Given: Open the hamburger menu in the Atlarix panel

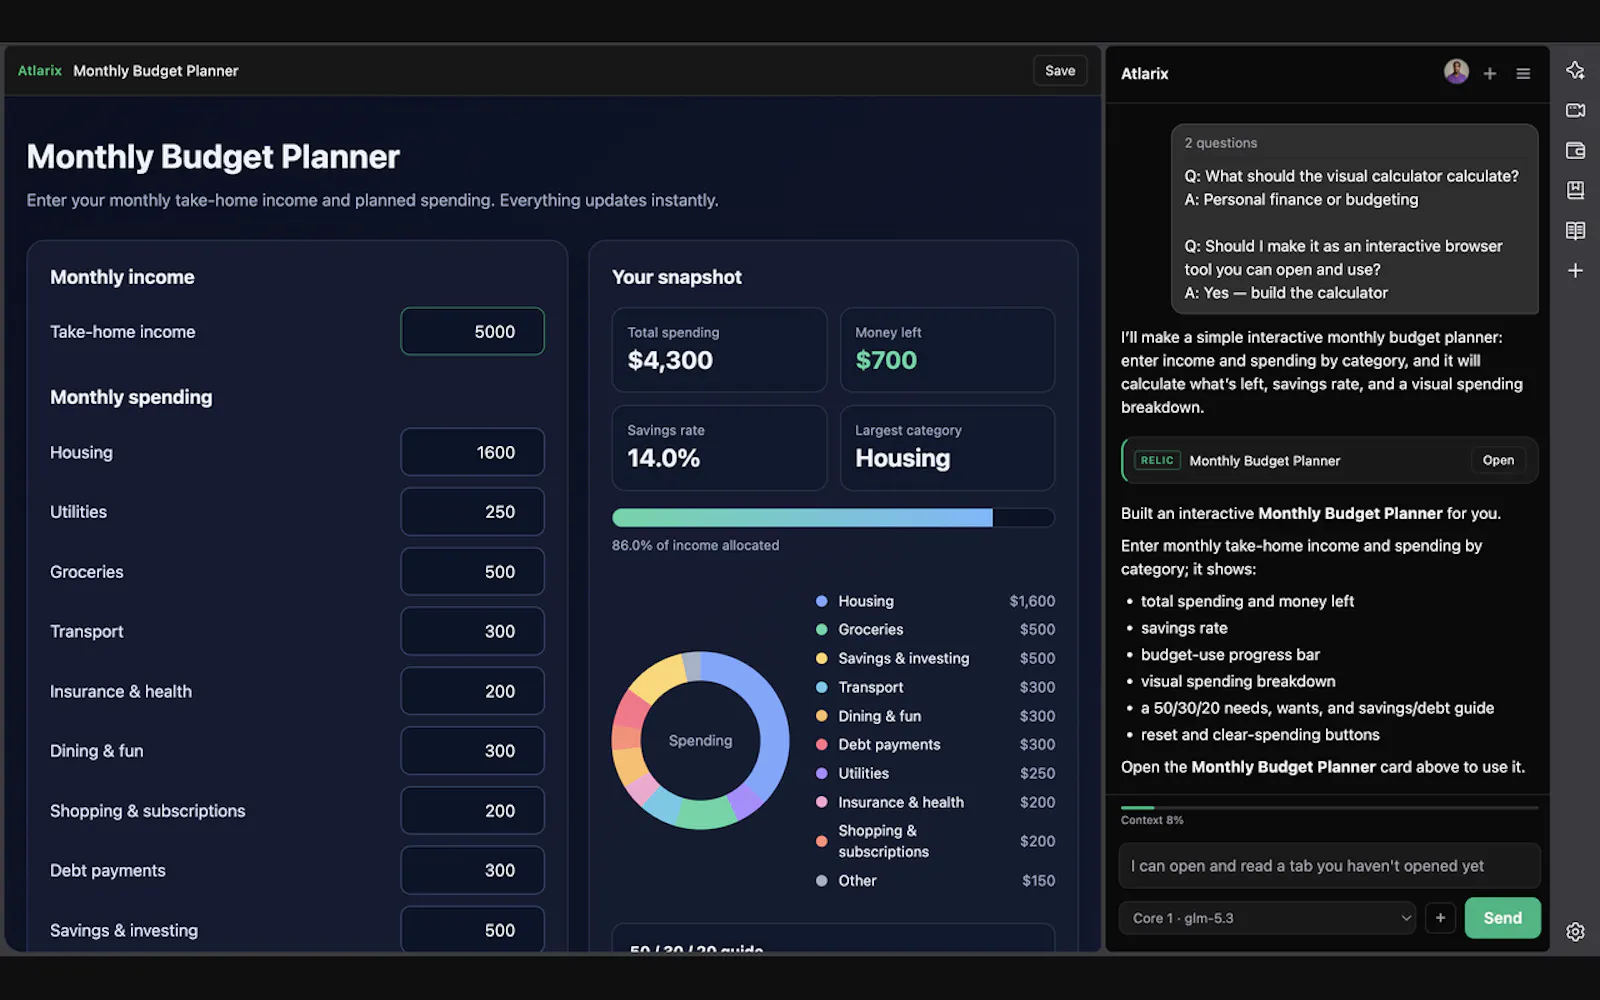Looking at the screenshot, I should tap(1523, 74).
